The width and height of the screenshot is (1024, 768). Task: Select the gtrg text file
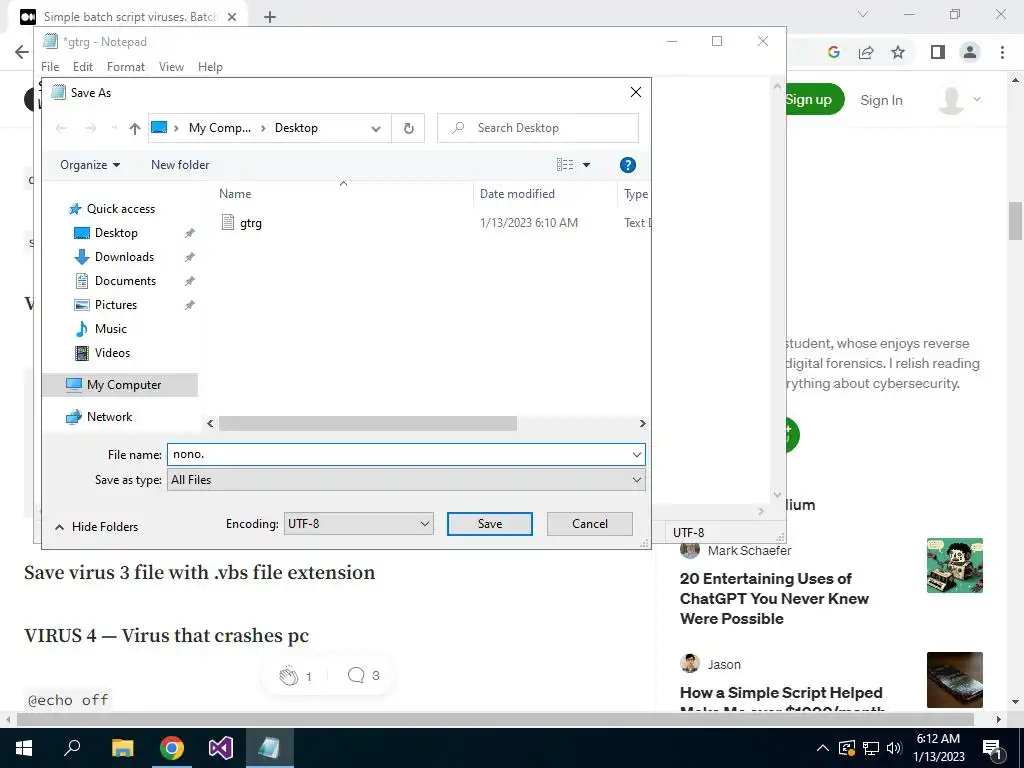pyautogui.click(x=250, y=223)
